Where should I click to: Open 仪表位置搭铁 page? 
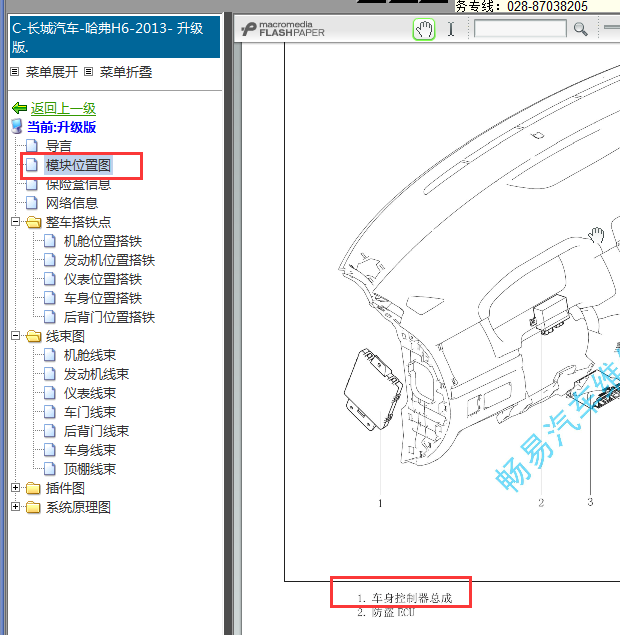pyautogui.click(x=103, y=279)
